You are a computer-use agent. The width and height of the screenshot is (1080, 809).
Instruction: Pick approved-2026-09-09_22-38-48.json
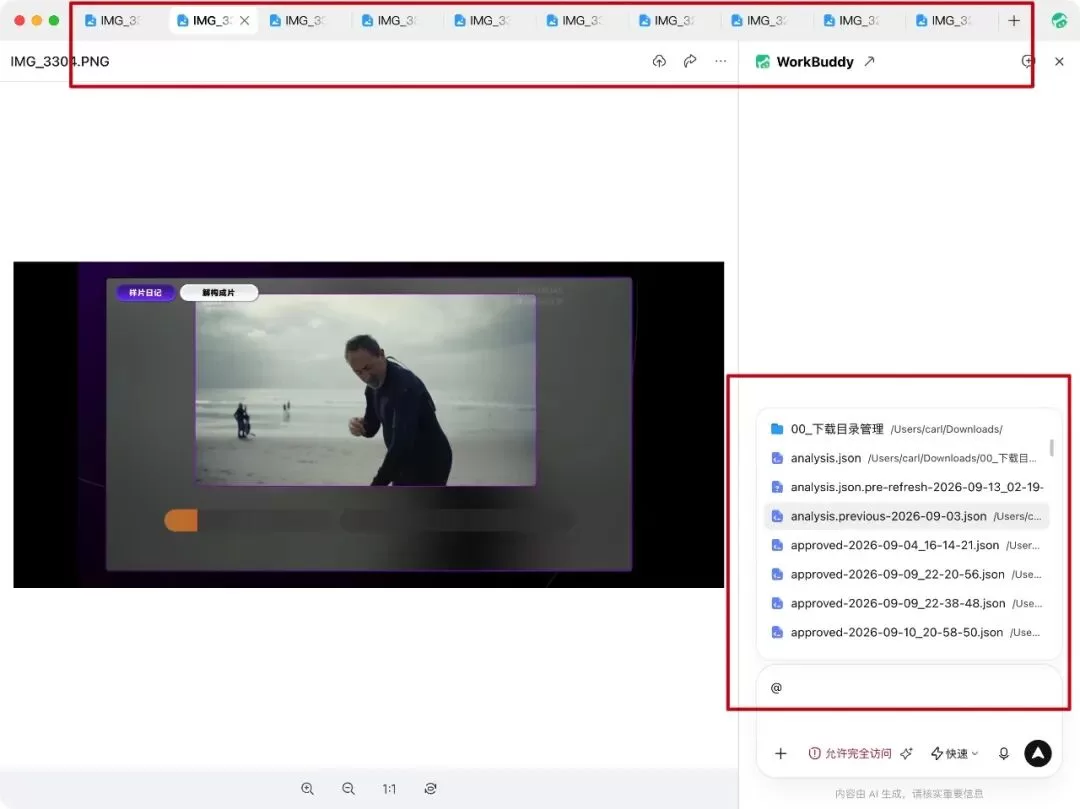(906, 603)
